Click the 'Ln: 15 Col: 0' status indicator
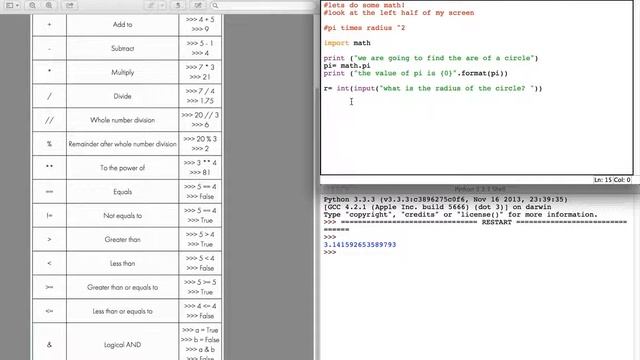 [612, 180]
